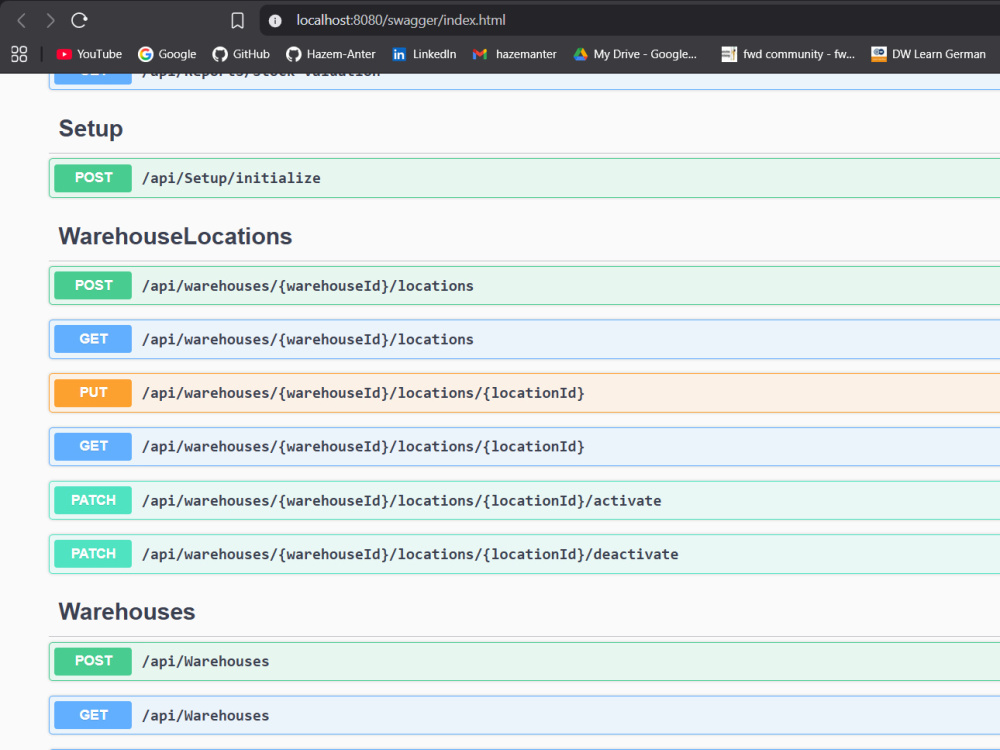Expand PATCH locations/{locationId}/activate endpoint

524,501
